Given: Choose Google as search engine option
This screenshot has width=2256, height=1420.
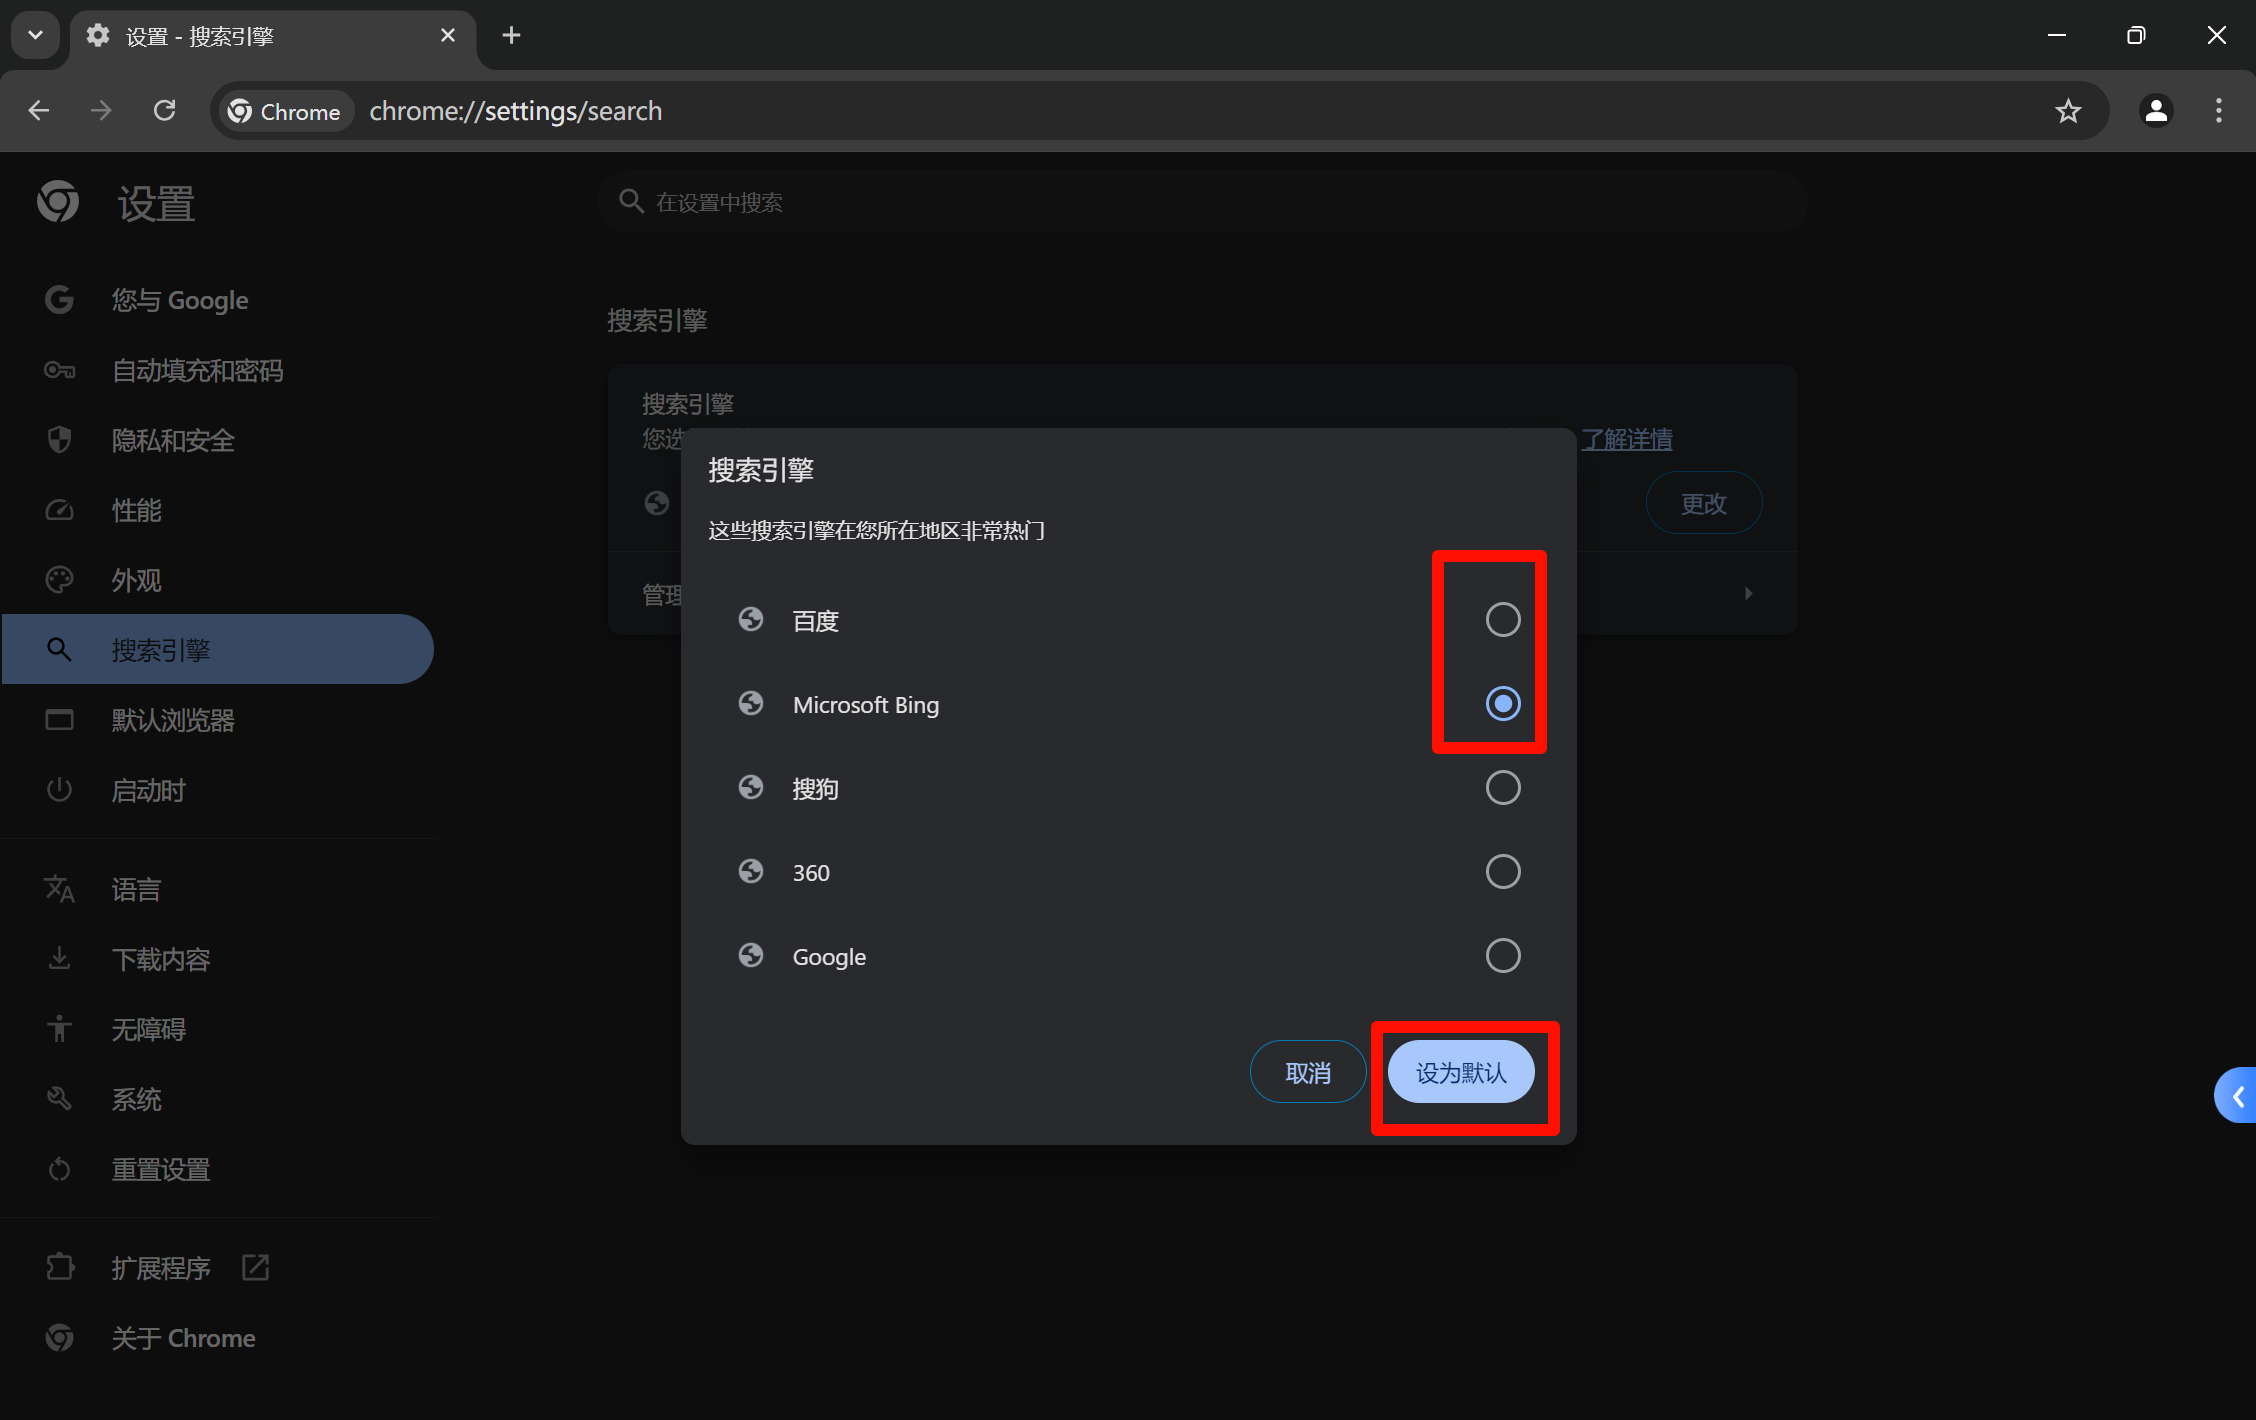Looking at the screenshot, I should (1502, 956).
